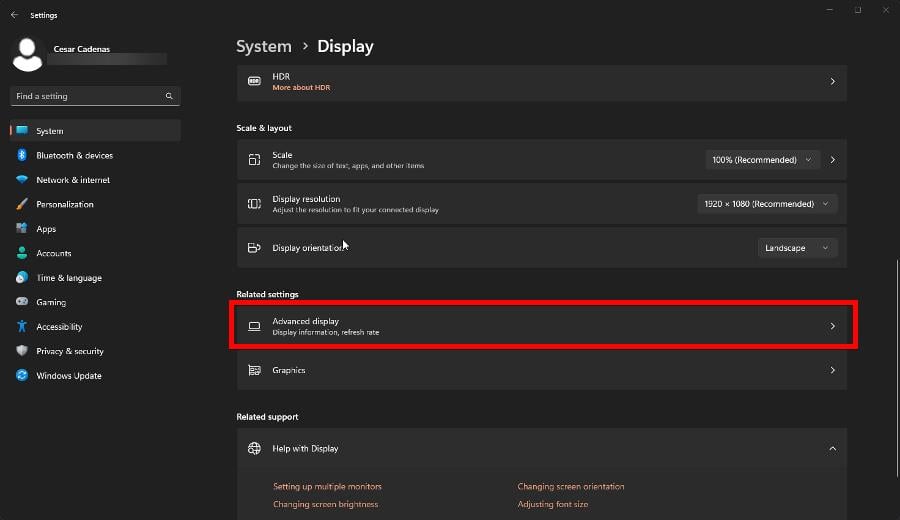This screenshot has height=520, width=900.
Task: Select System in the sidebar
Action: click(x=95, y=131)
